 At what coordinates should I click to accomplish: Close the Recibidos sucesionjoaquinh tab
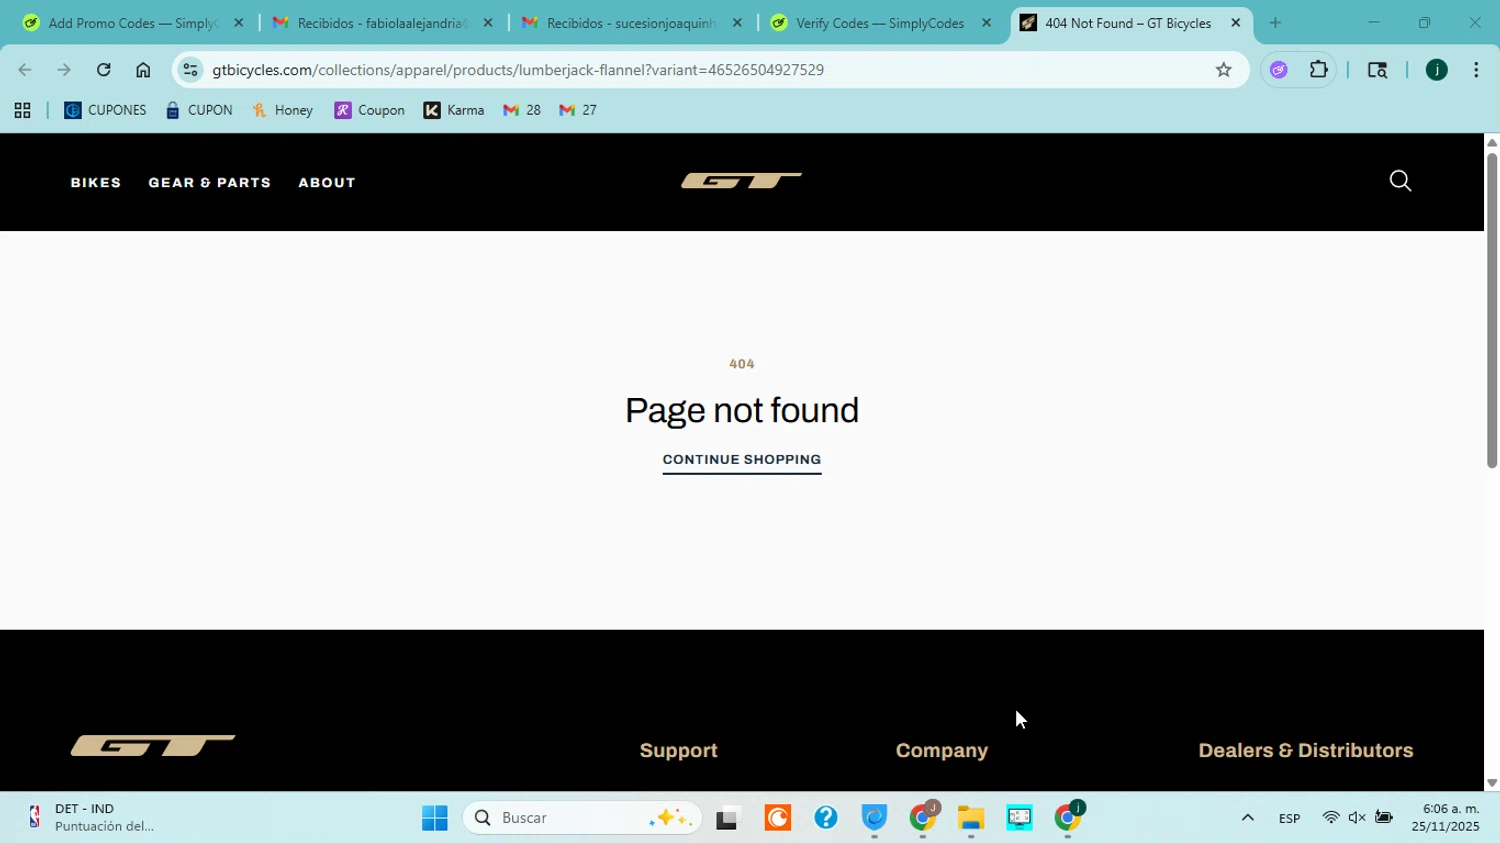pyautogui.click(x=737, y=23)
